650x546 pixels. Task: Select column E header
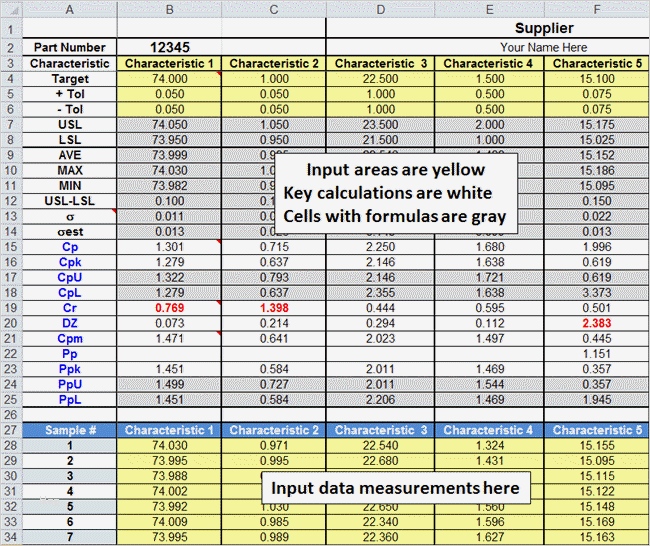[489, 10]
